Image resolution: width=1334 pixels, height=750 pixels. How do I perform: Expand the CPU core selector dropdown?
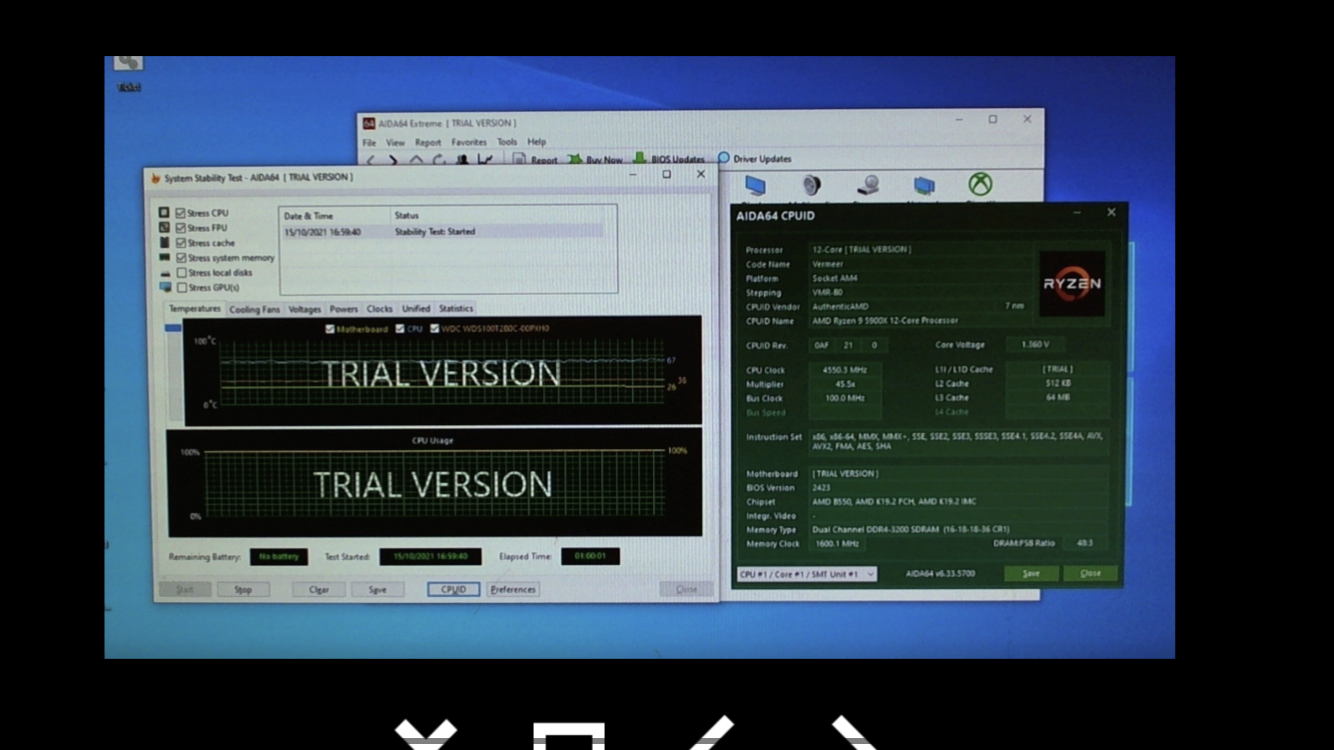[870, 574]
